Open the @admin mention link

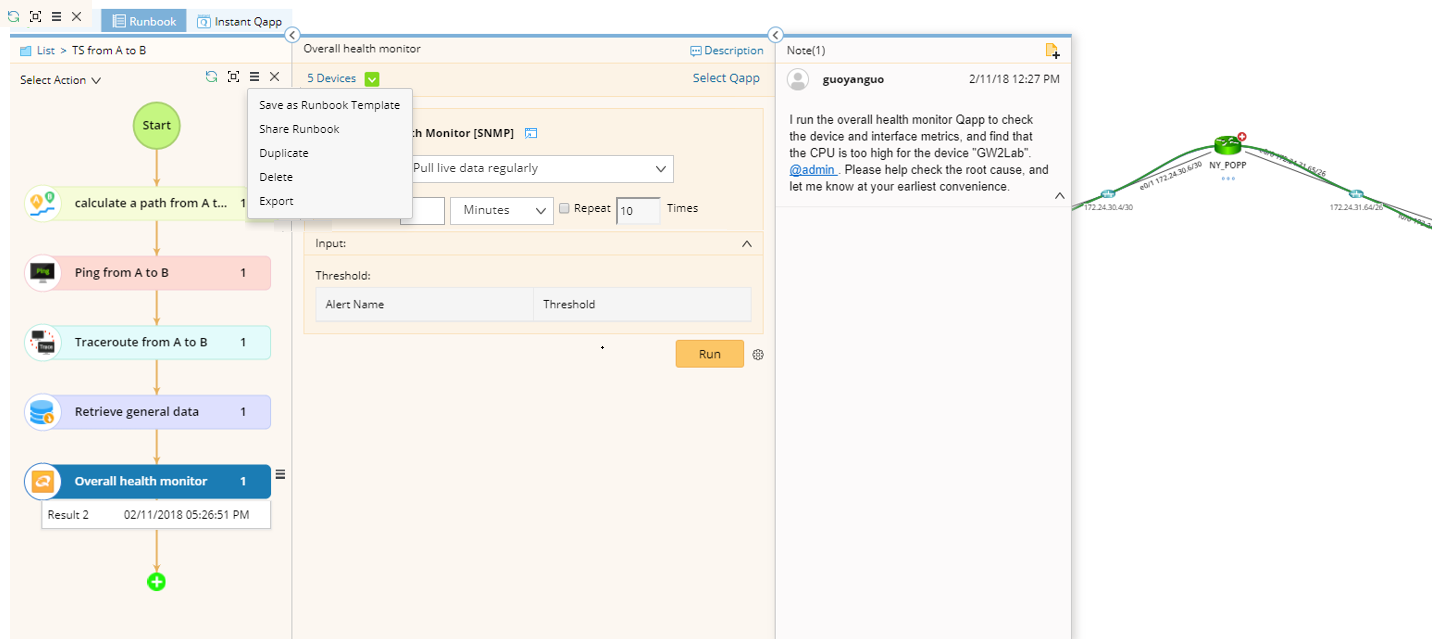[812, 171]
